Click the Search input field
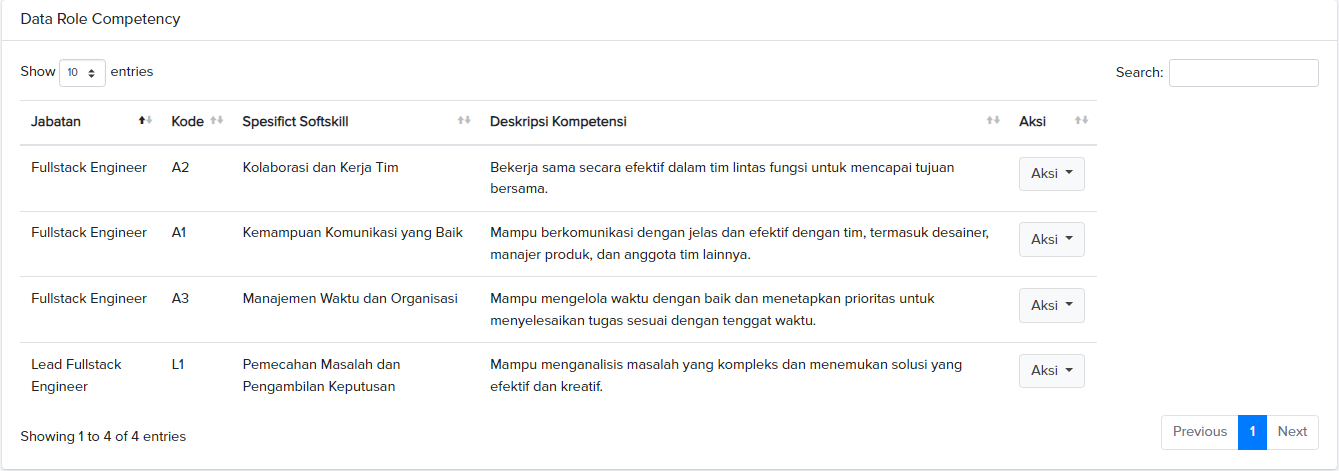This screenshot has height=471, width=1339. tap(1243, 73)
